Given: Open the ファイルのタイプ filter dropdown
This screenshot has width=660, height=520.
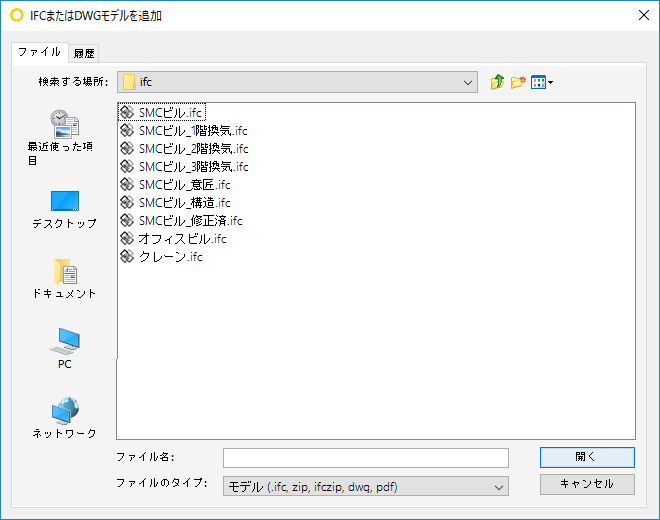Looking at the screenshot, I should (366, 487).
